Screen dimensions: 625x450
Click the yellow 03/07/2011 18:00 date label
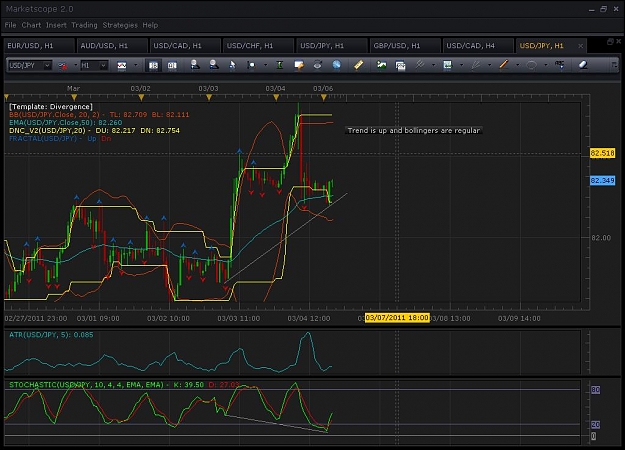click(397, 318)
